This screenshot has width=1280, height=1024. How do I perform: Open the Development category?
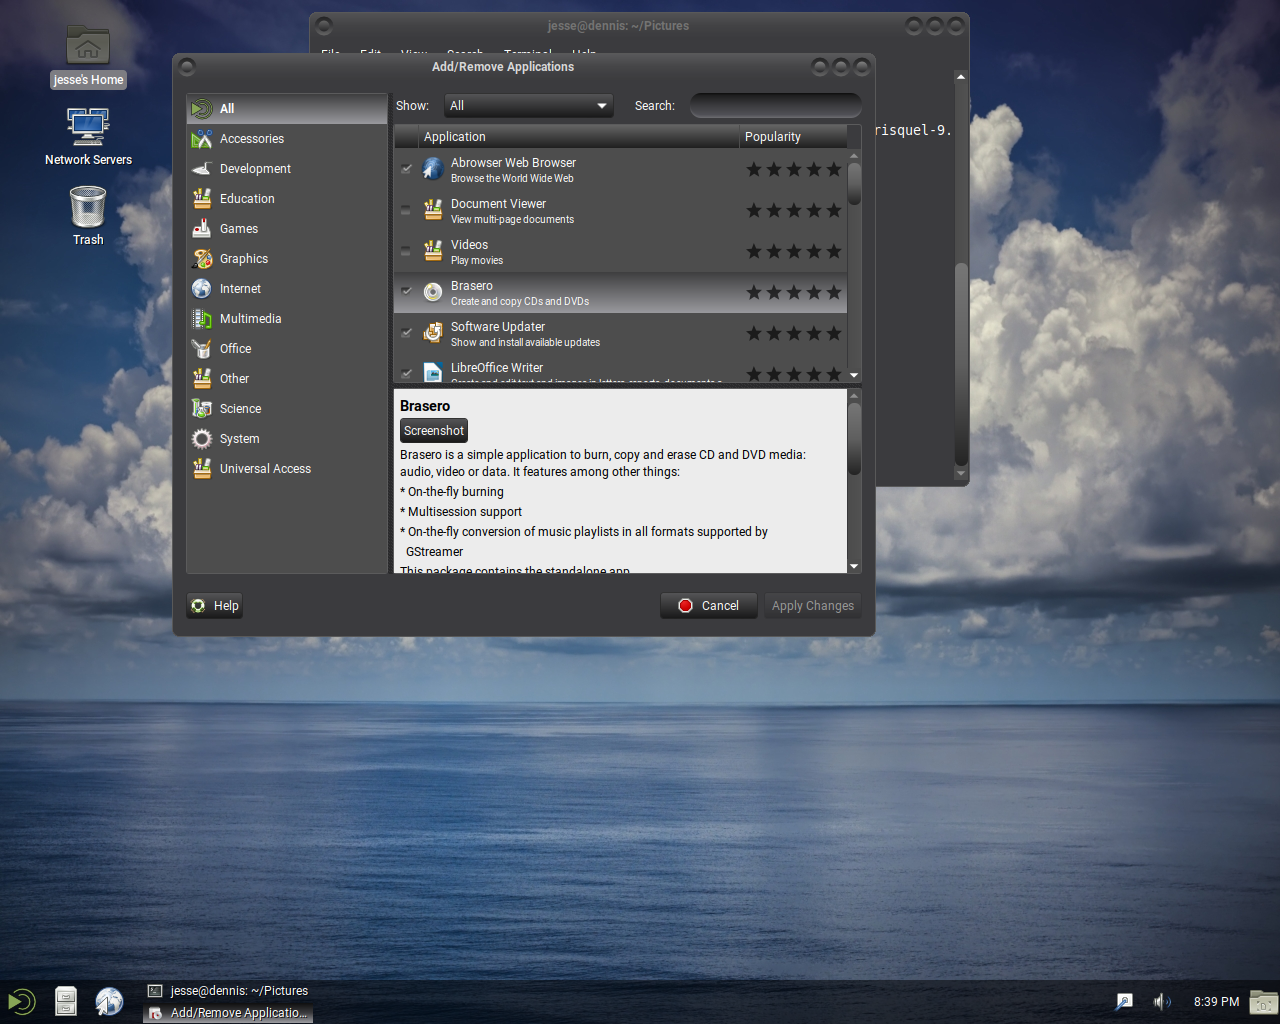287,169
